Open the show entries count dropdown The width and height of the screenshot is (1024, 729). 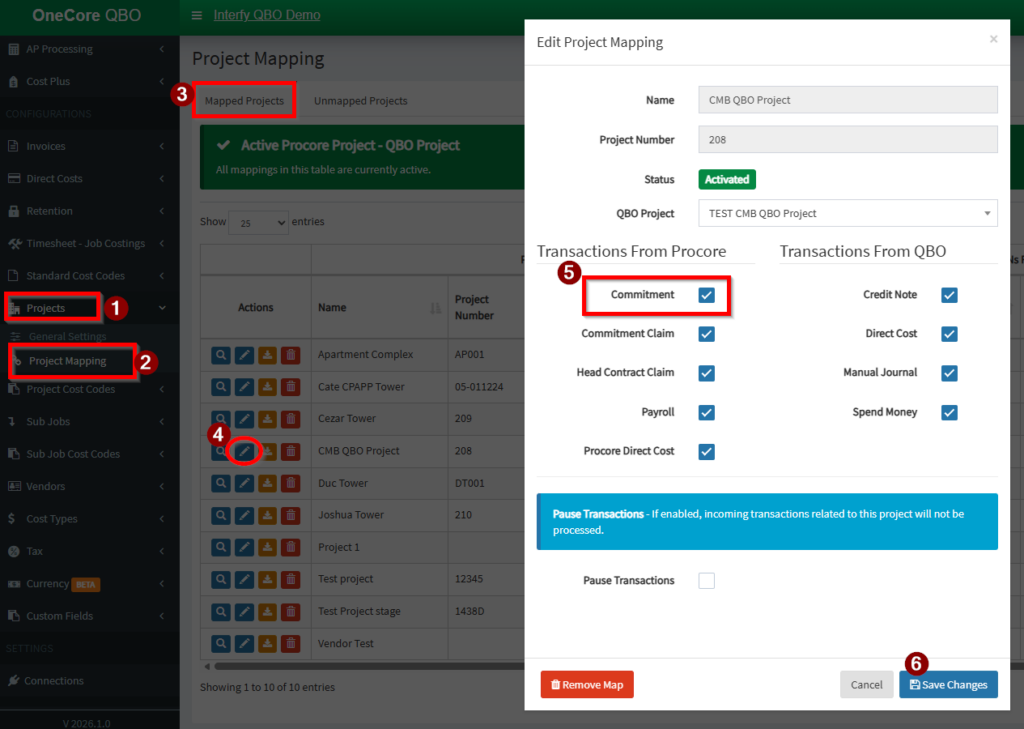(x=258, y=222)
